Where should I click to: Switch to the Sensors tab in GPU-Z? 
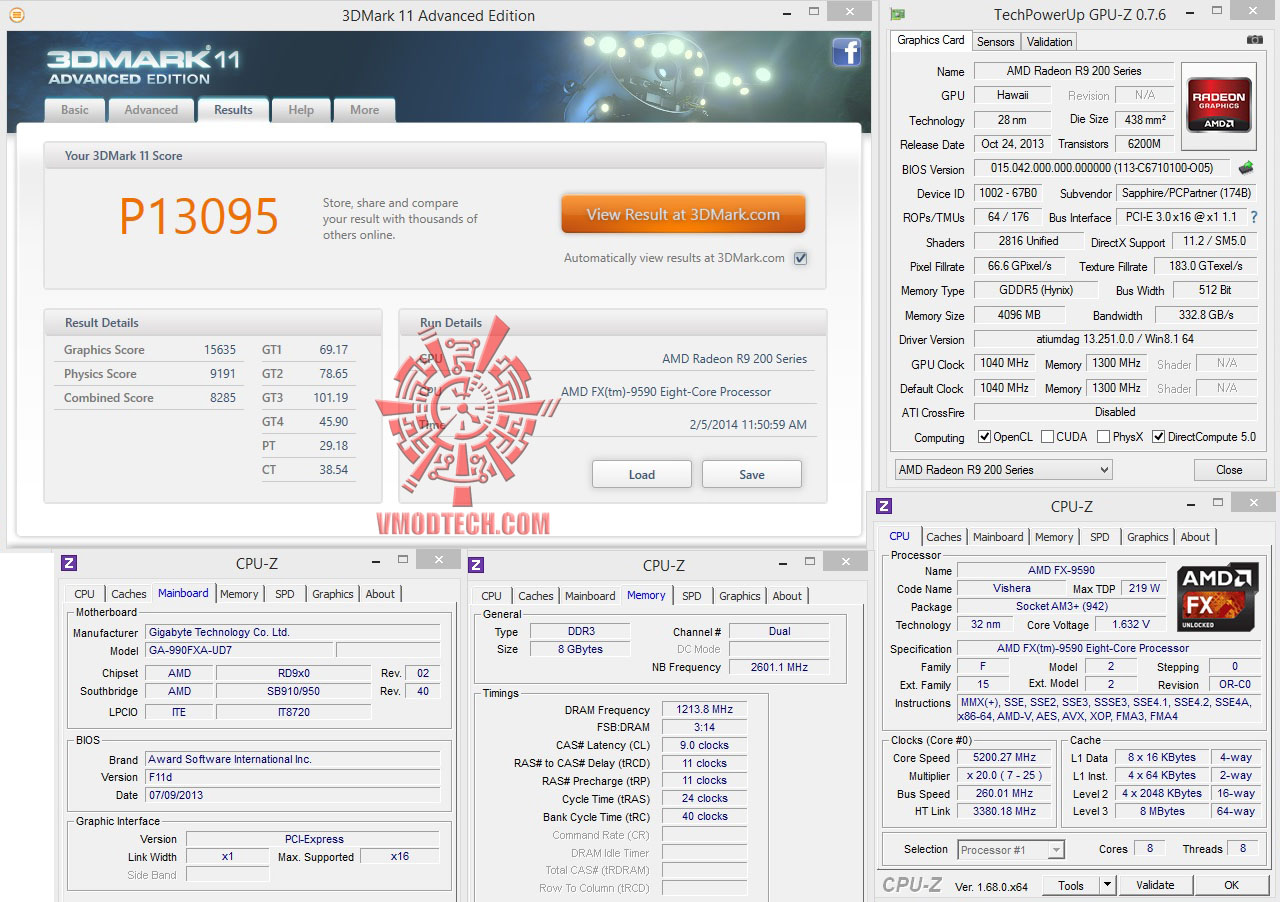[995, 42]
